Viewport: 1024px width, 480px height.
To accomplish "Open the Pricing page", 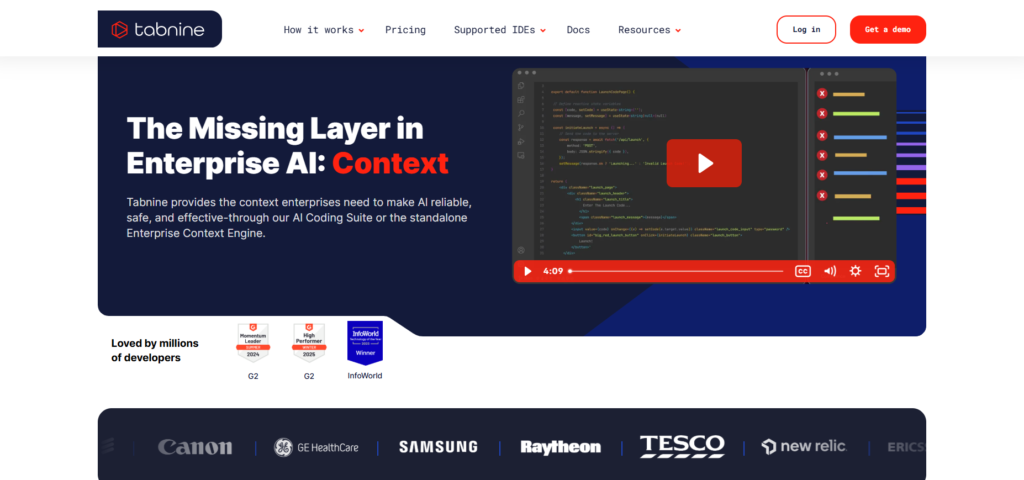I will [405, 30].
